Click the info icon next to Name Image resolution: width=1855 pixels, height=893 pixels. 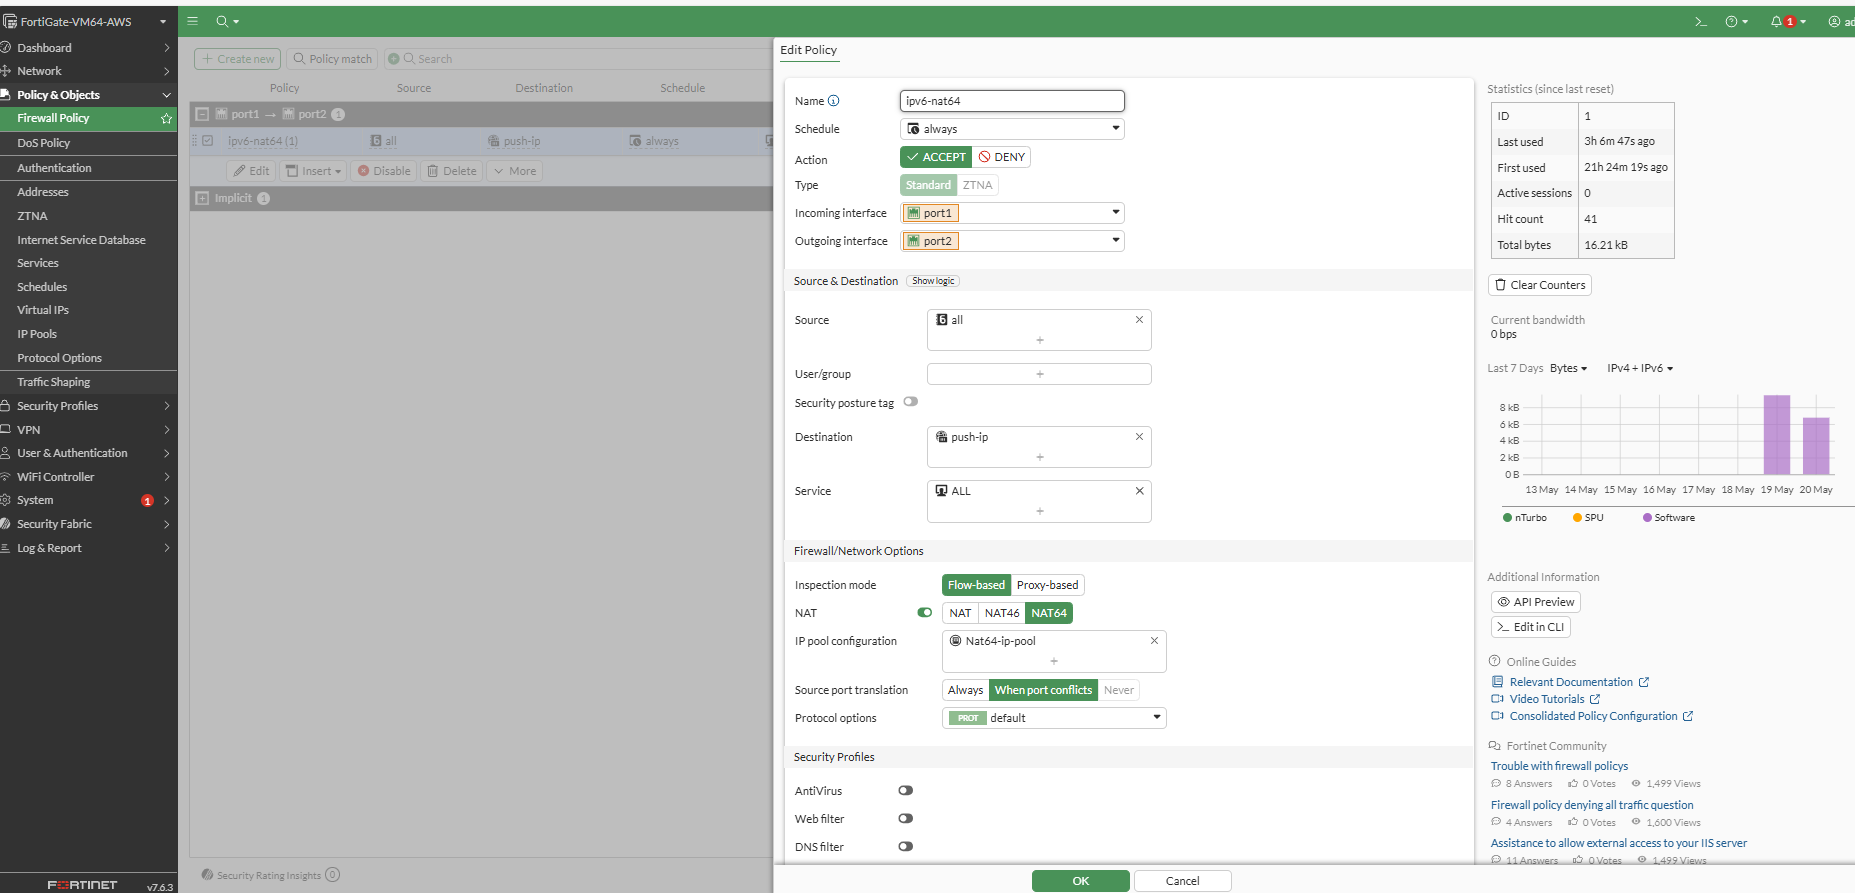tap(834, 101)
